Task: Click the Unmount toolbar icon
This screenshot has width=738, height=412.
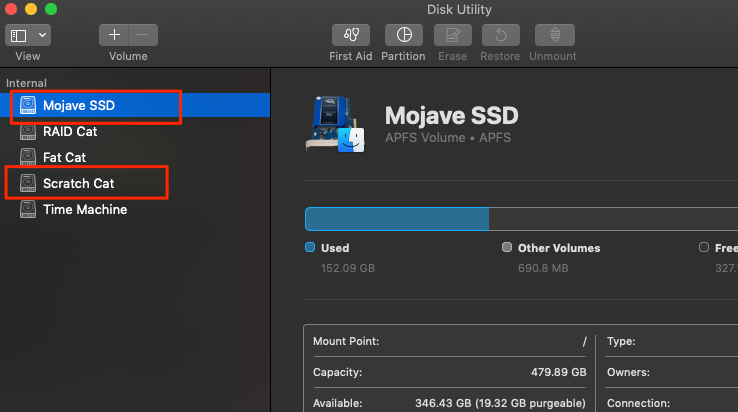Action: [x=555, y=35]
